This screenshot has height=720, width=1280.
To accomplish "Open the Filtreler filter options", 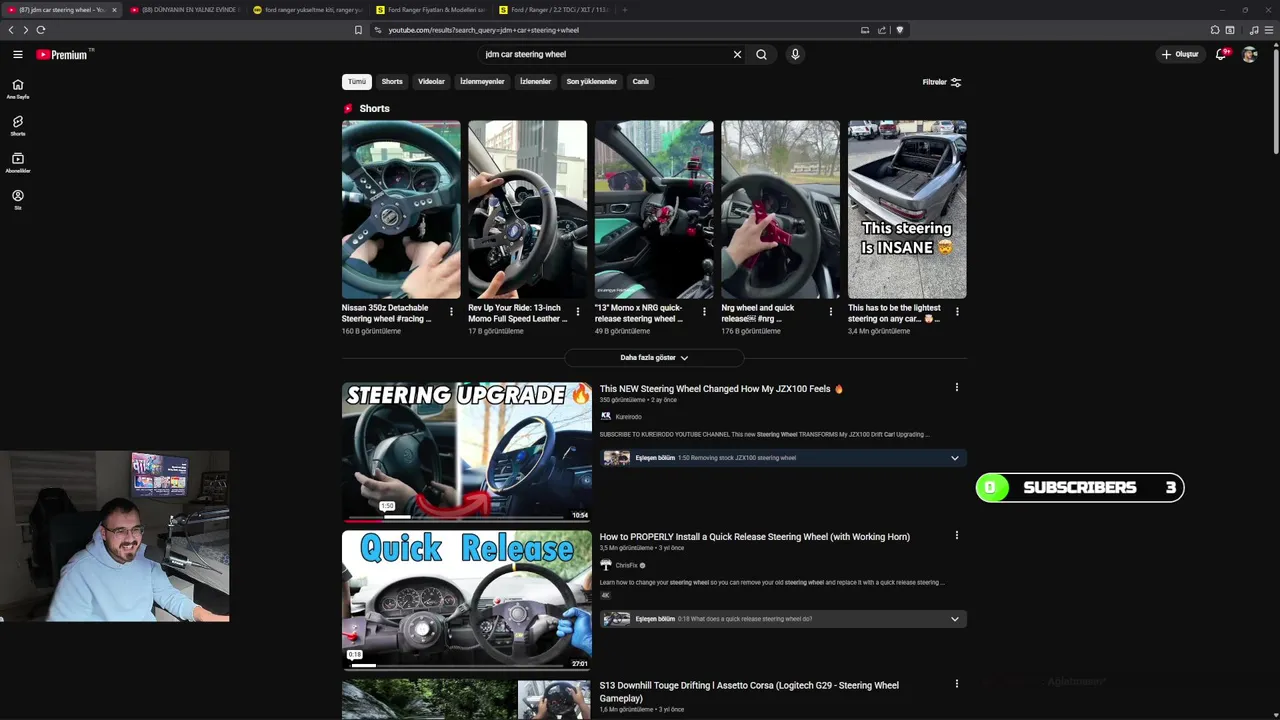I will pos(941,82).
